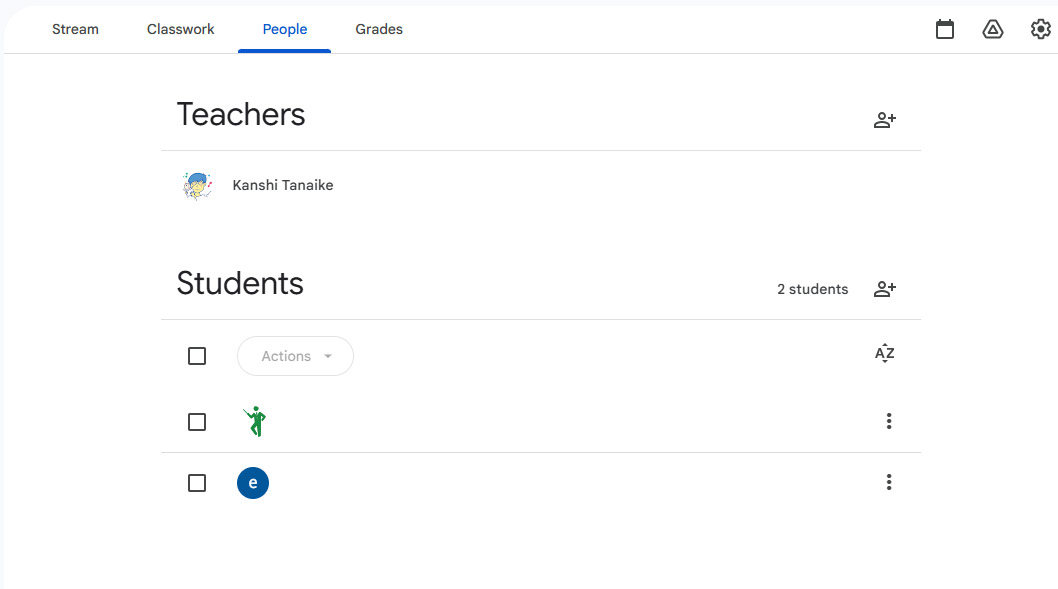Open class settings gear icon
Viewport: 1058px width, 589px height.
1040,29
